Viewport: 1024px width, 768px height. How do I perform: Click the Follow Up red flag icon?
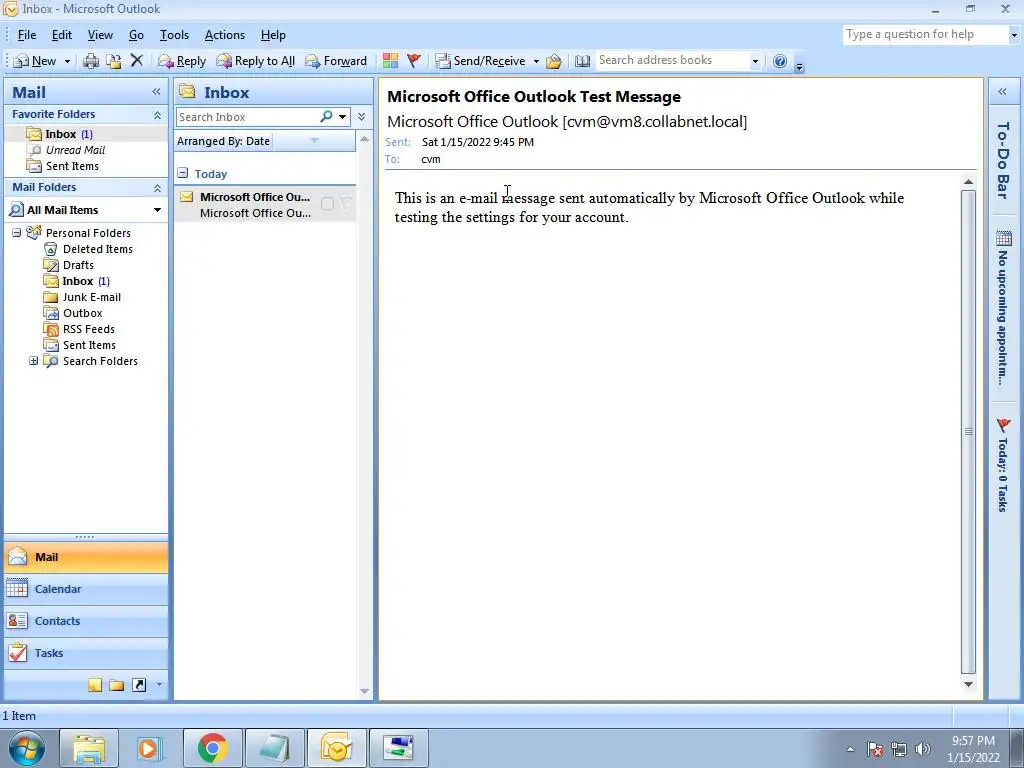[x=413, y=61]
